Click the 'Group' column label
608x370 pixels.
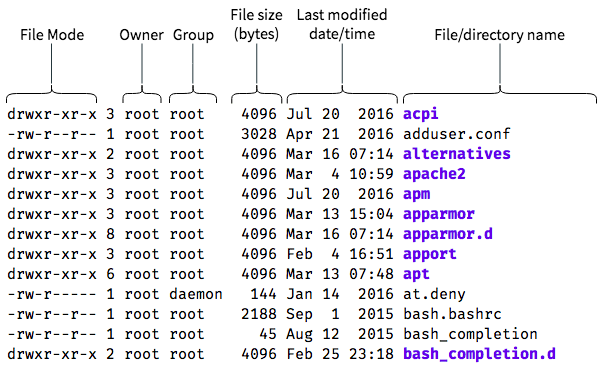(193, 35)
